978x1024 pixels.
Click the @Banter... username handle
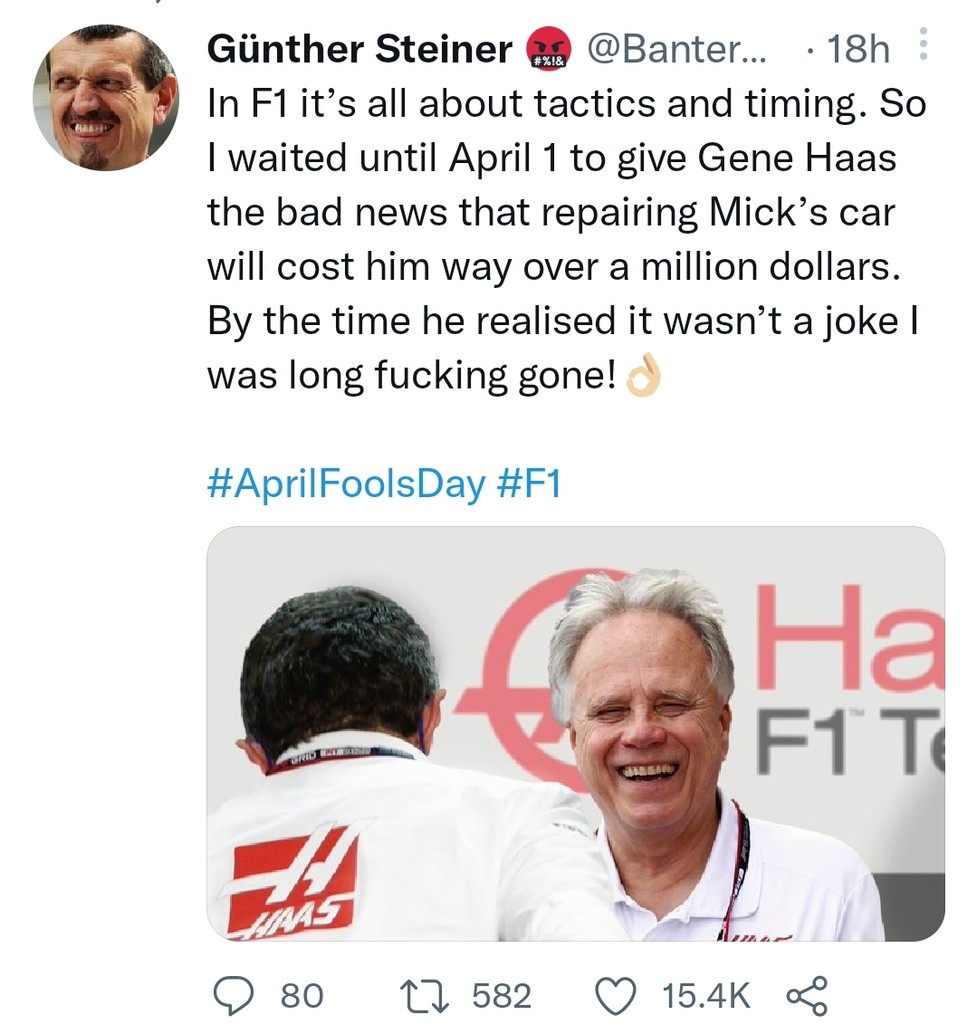tap(675, 50)
